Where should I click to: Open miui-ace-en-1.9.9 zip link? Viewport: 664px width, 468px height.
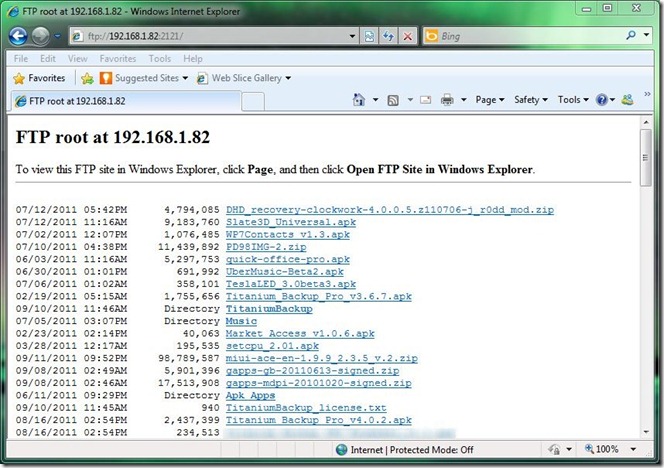pos(321,358)
